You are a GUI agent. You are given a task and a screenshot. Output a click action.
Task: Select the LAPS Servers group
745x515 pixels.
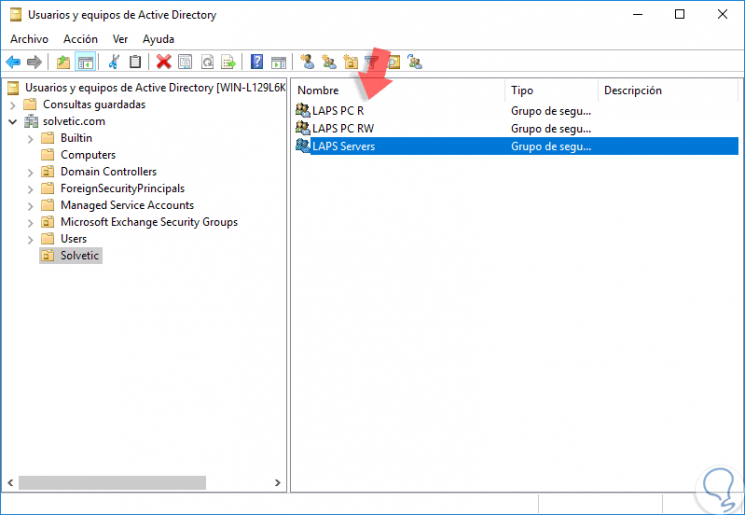[x=343, y=146]
